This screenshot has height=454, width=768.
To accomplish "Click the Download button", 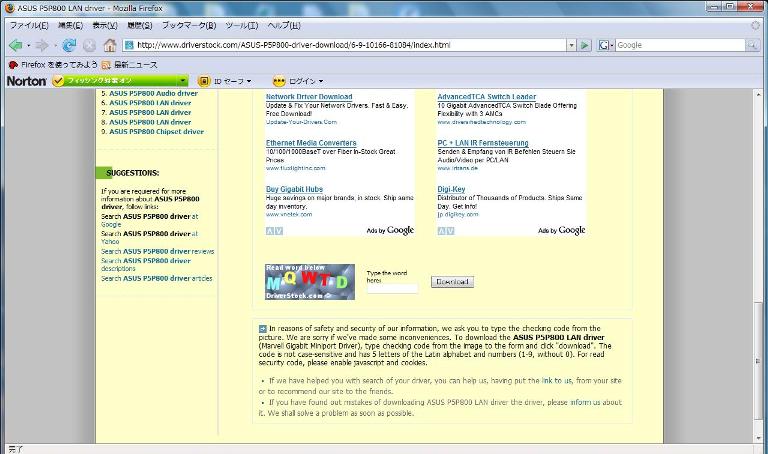I will coord(452,282).
